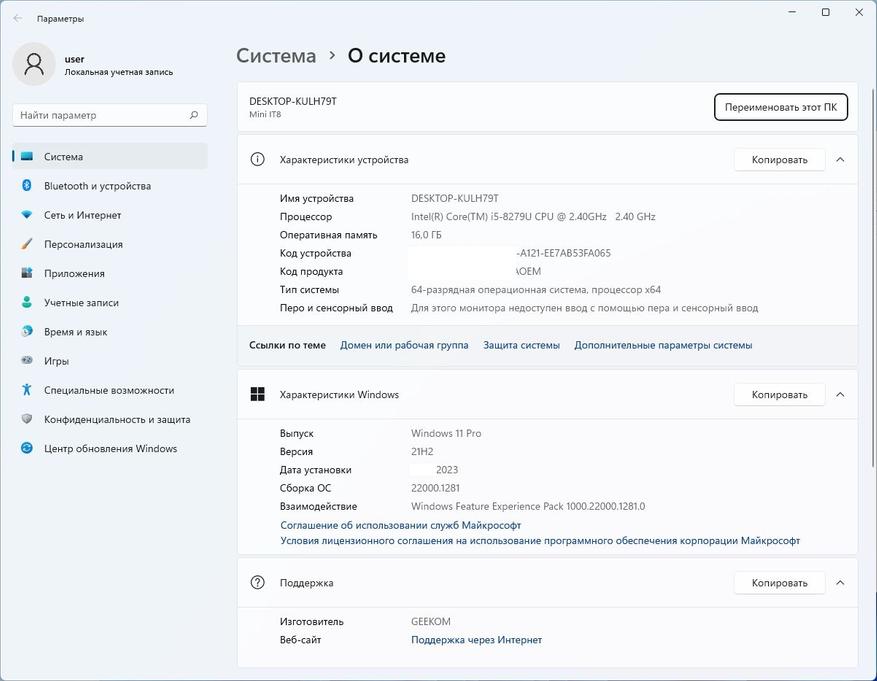
Task: Open Соглашение об использовании служб Майкрософт
Action: pyautogui.click(x=400, y=525)
